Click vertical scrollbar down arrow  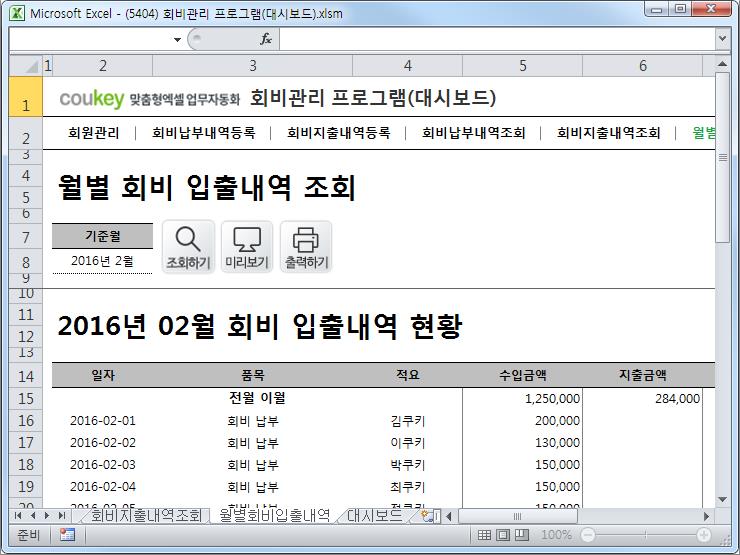pos(722,499)
